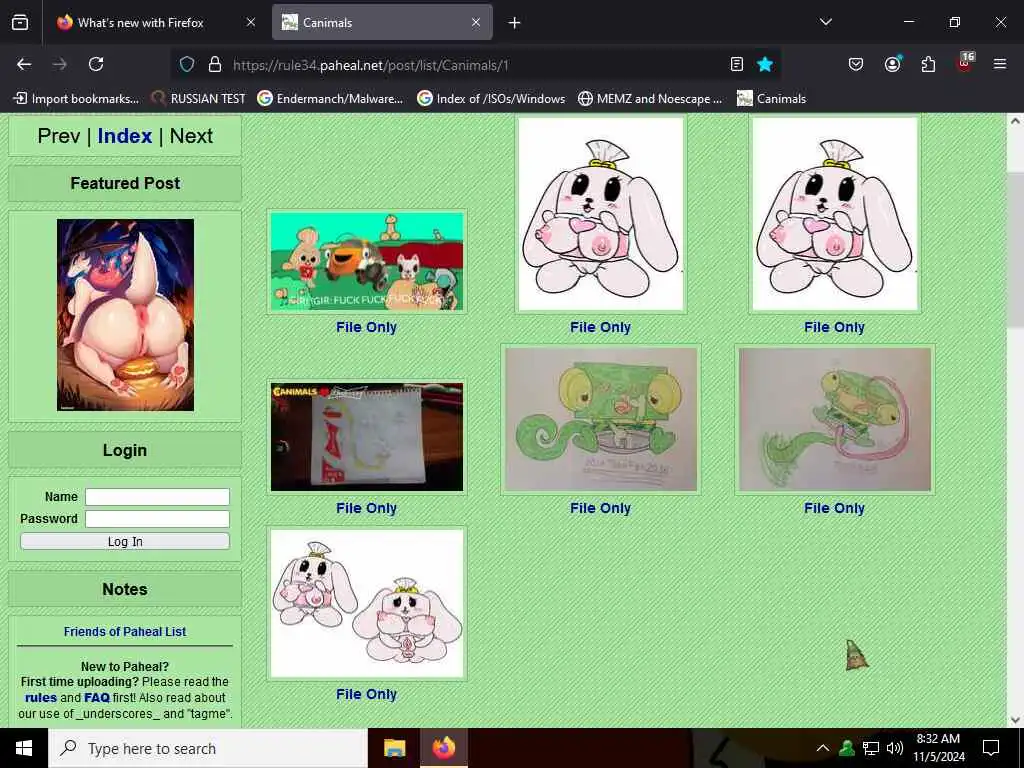
Task: Click the Next page text
Action: pos(191,136)
